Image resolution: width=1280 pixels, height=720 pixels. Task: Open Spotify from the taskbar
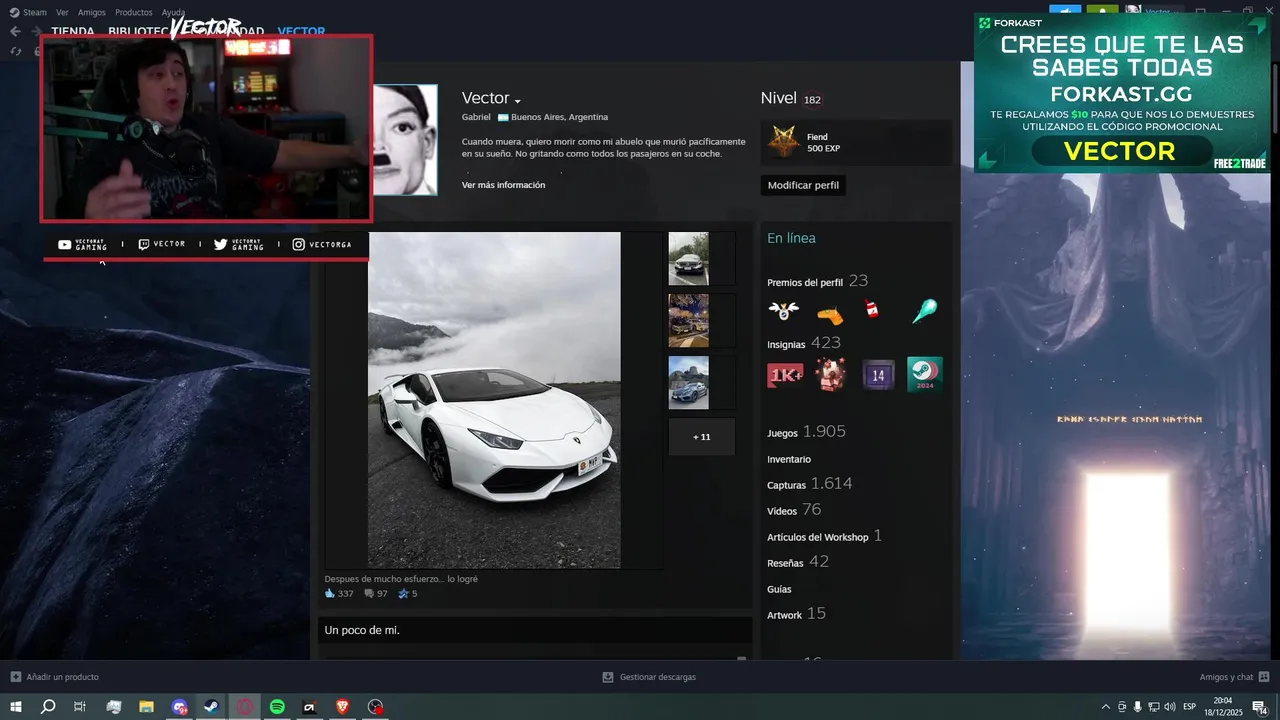(x=277, y=707)
